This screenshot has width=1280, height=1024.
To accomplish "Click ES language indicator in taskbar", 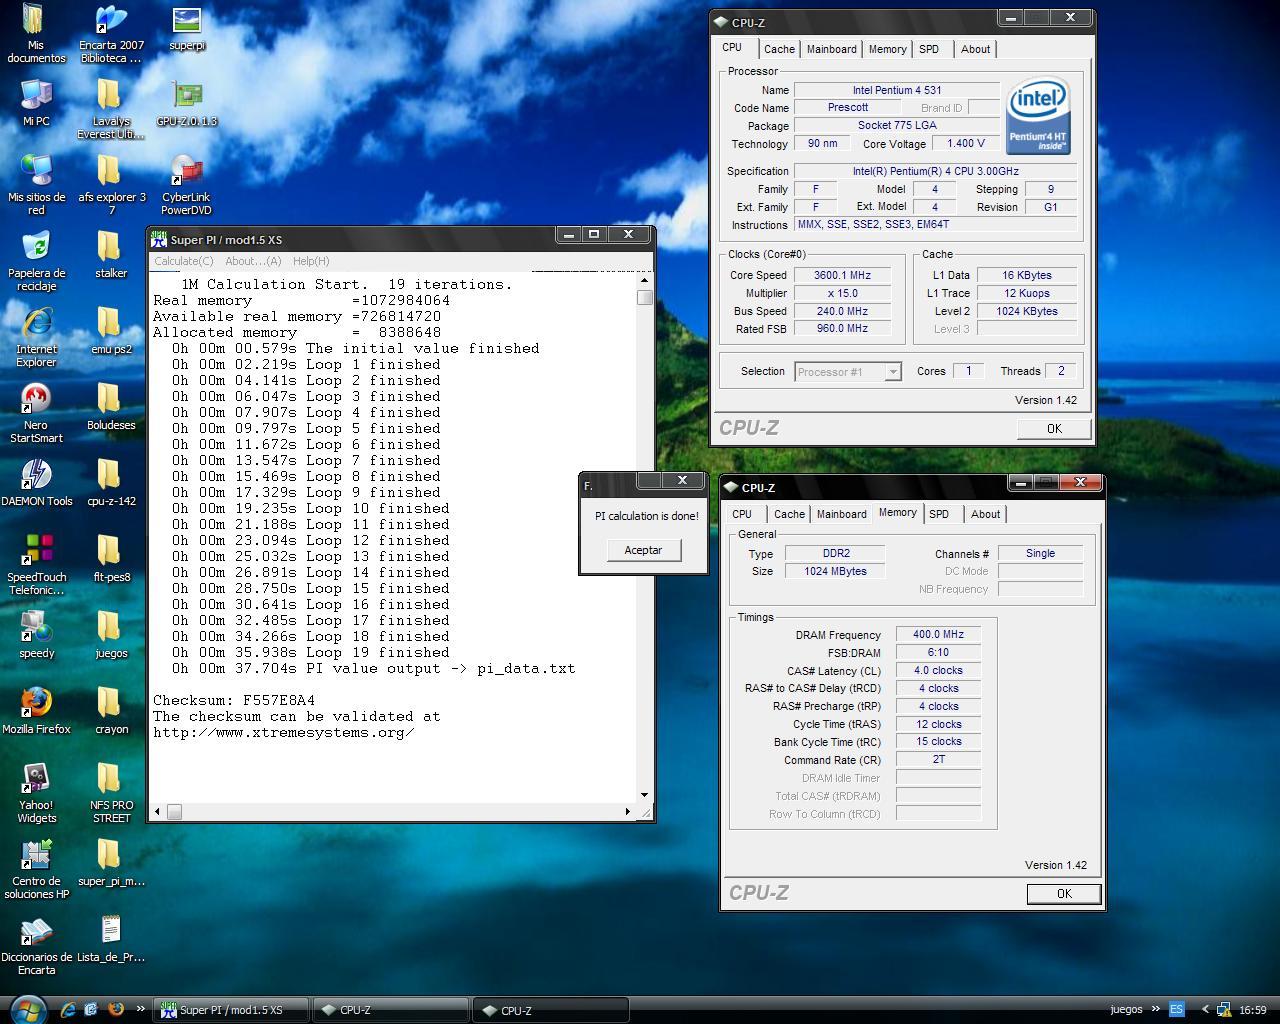I will tap(1176, 1010).
